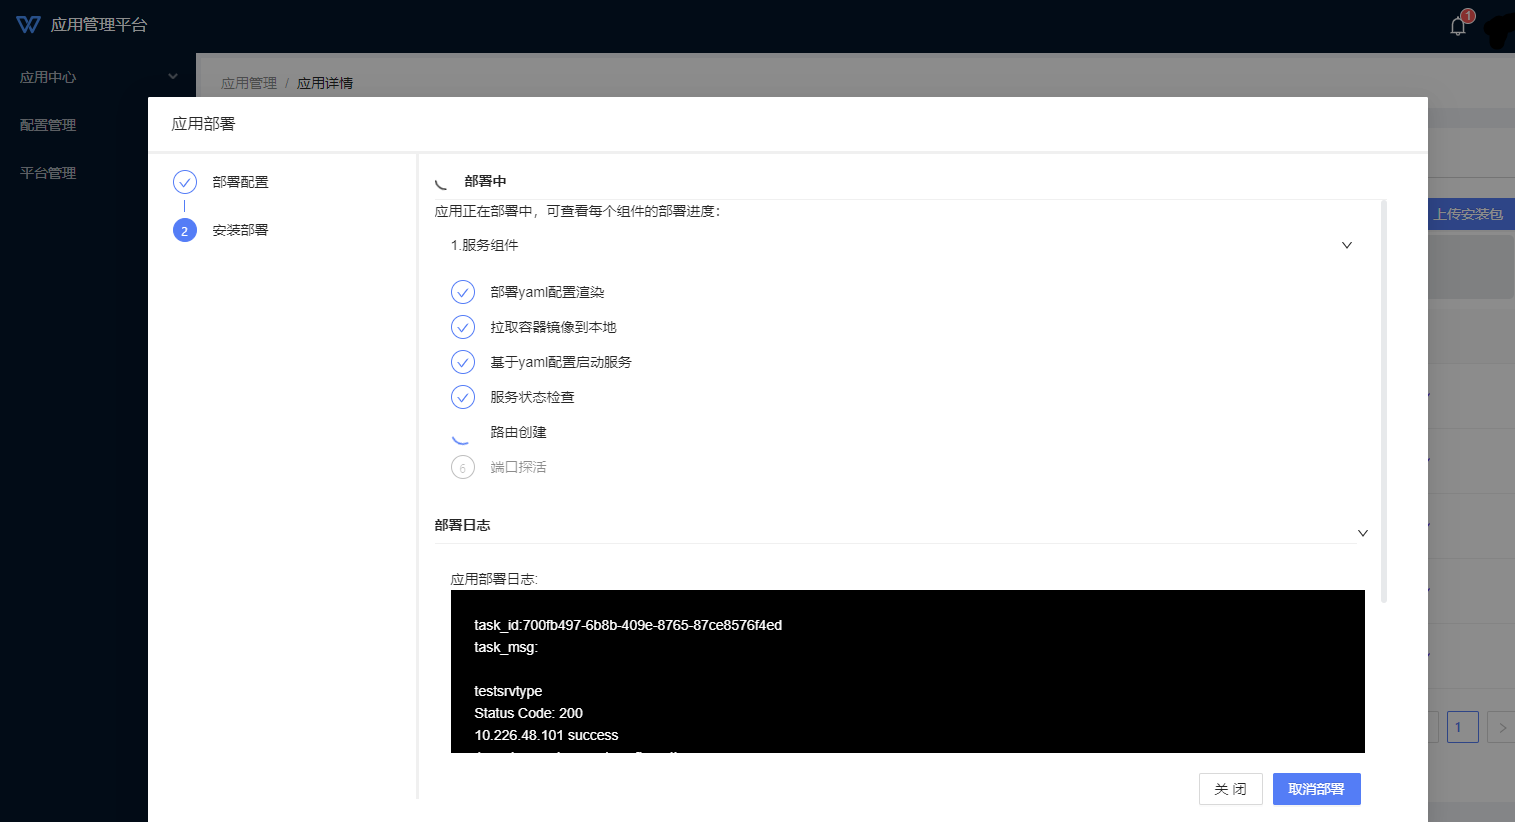The width and height of the screenshot is (1515, 822).
Task: Click the 部署配置 completed step checkmark
Action: click(x=185, y=182)
